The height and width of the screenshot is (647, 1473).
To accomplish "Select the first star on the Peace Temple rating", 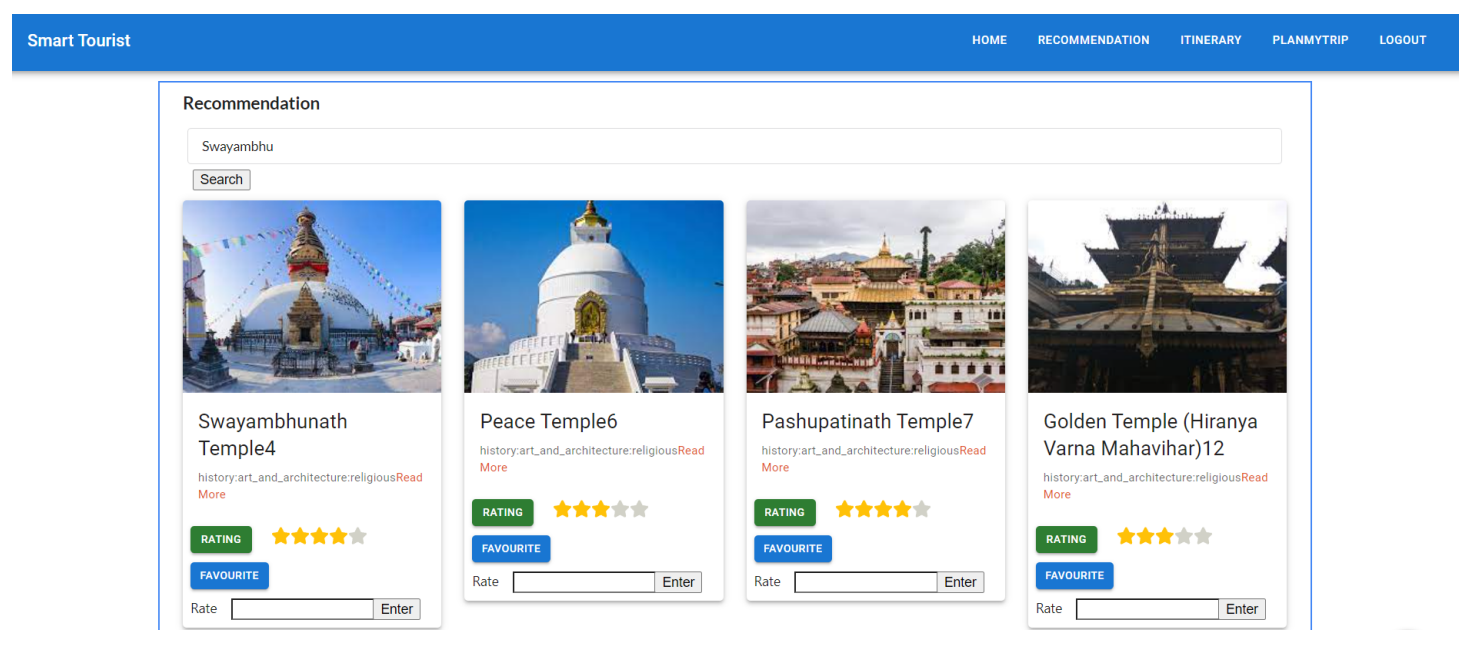I will (x=562, y=509).
